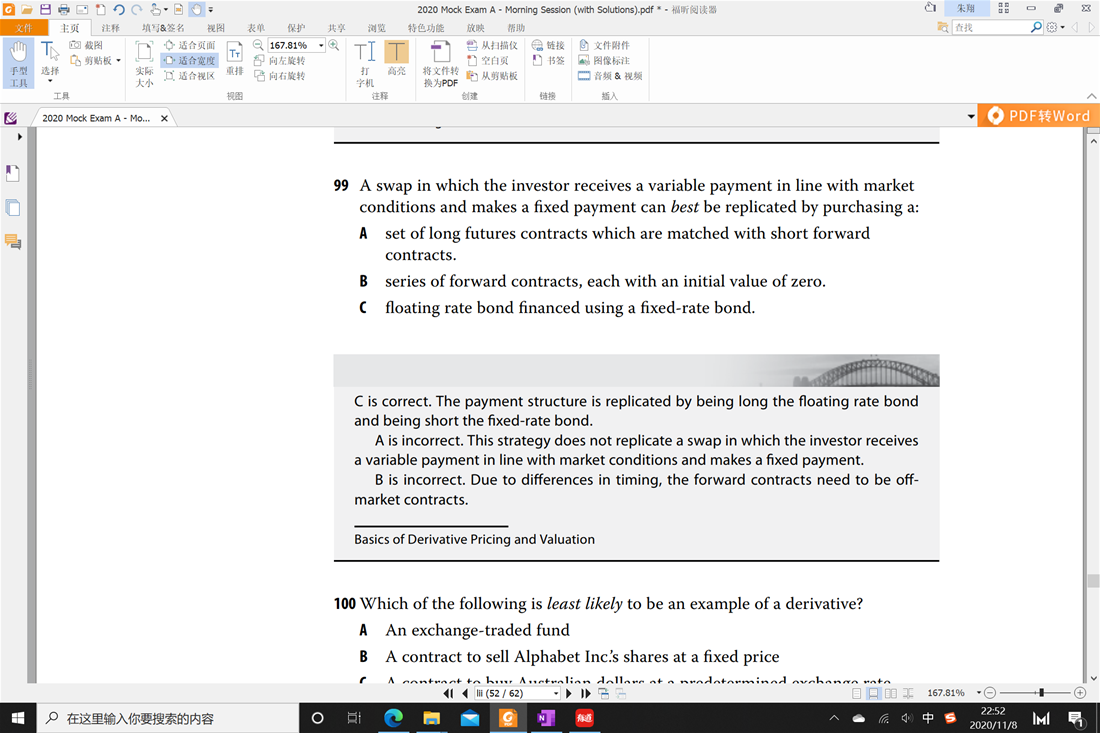Open the 注释 (Comment) ribbon tab

point(110,28)
